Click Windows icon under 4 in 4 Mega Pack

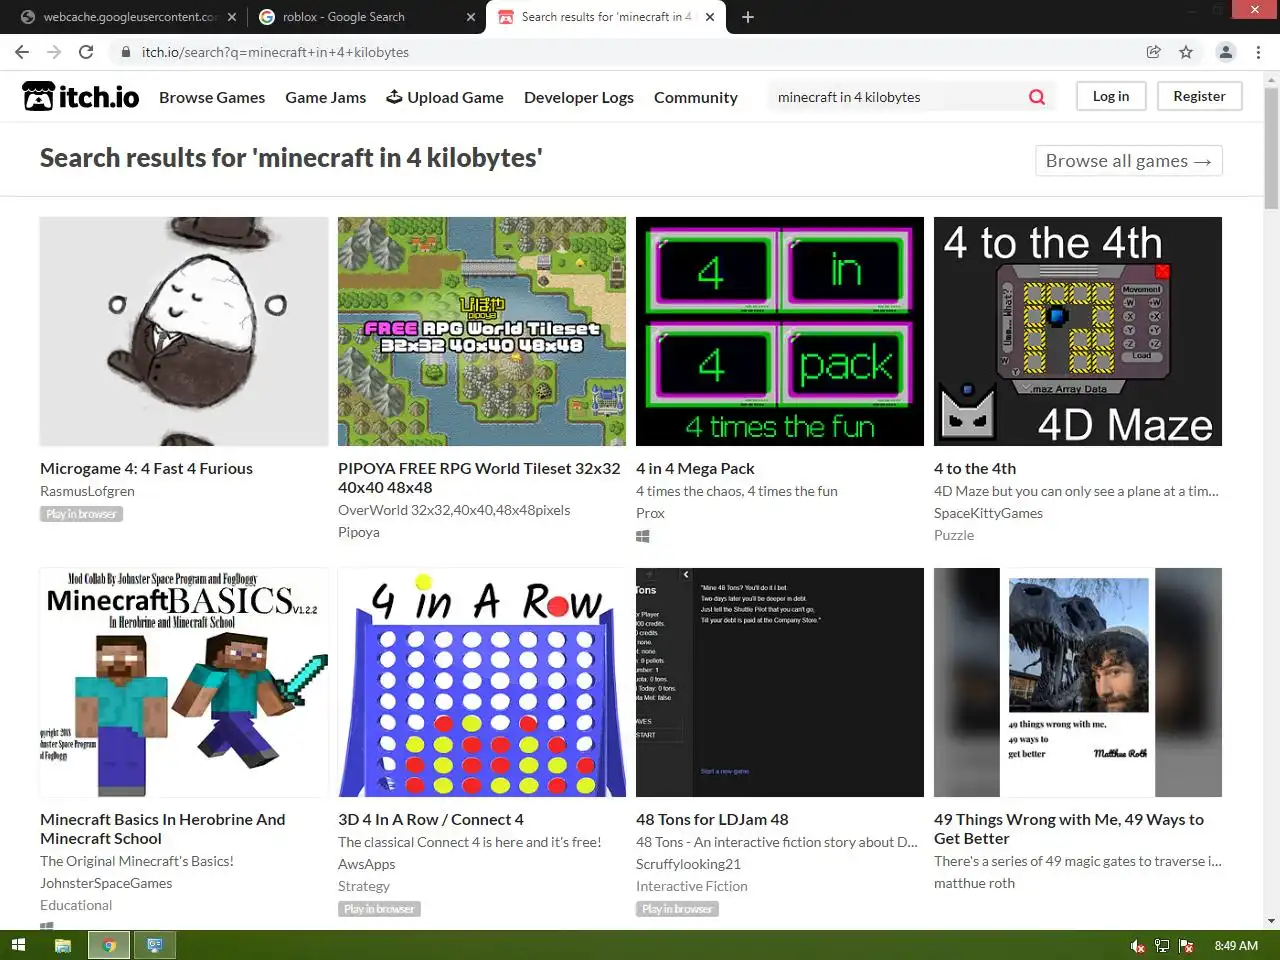pyautogui.click(x=643, y=536)
